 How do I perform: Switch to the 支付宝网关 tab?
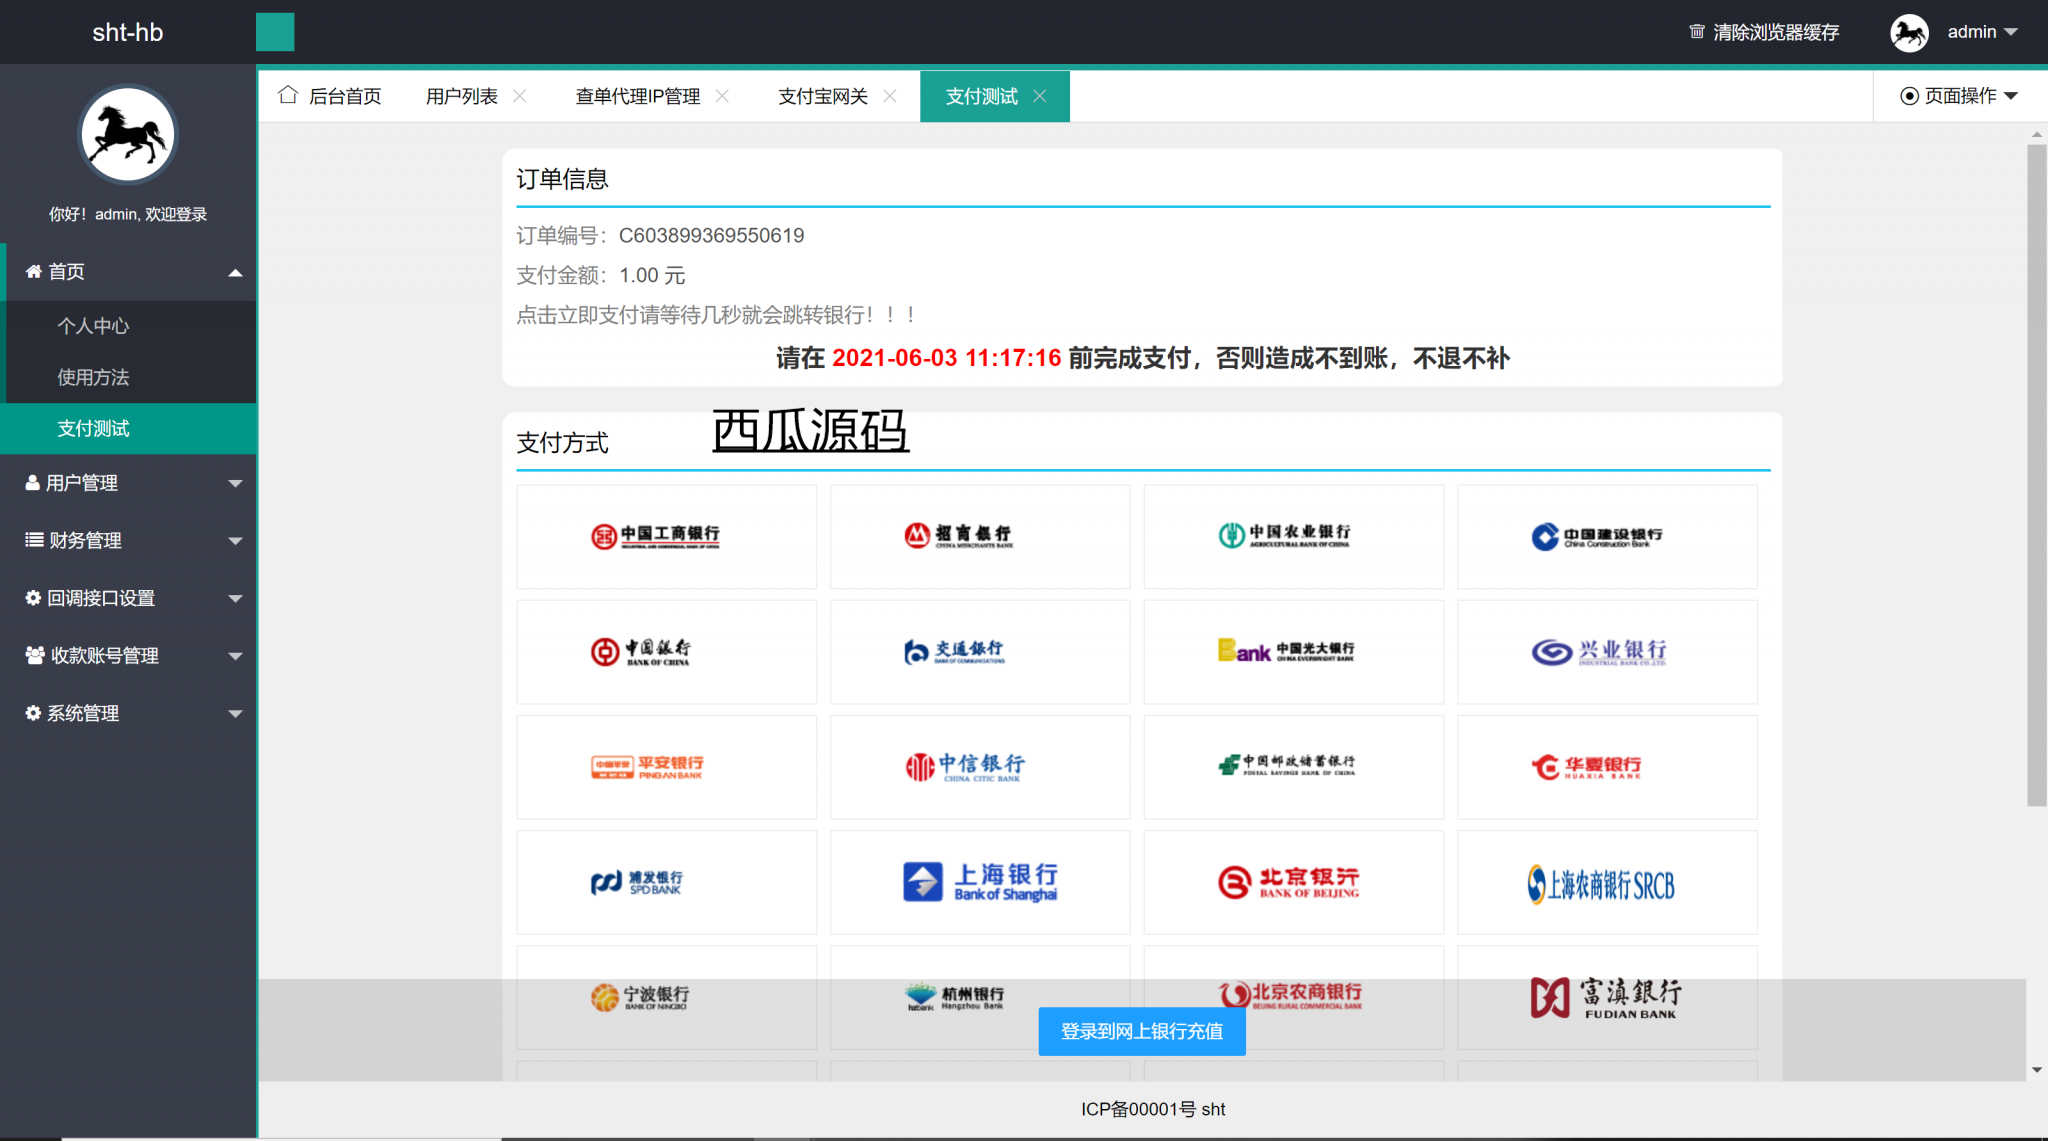[823, 96]
